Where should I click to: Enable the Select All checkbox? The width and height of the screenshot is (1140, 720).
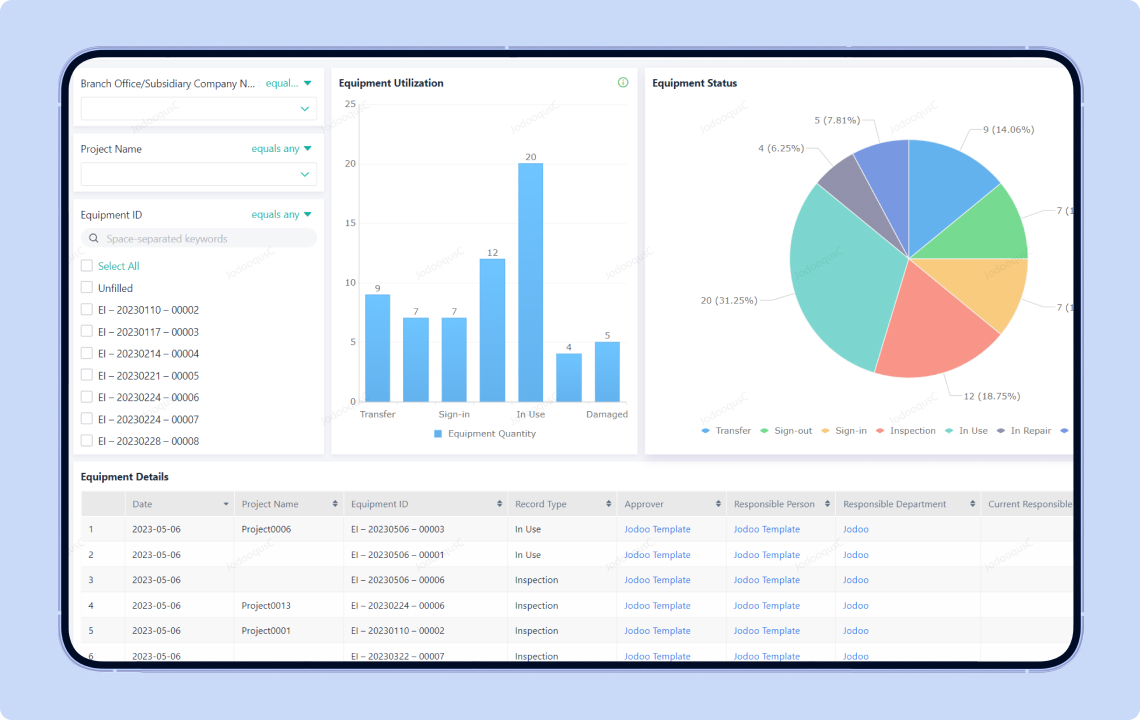tap(86, 266)
